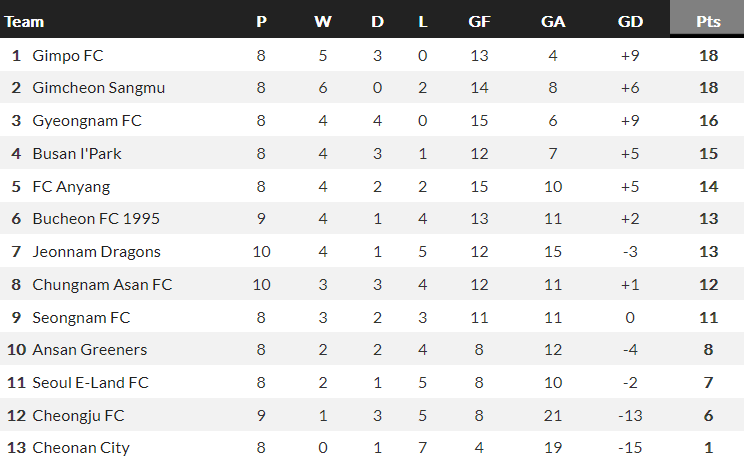The image size is (744, 462).
Task: Click the W wins column header
Action: (322, 21)
